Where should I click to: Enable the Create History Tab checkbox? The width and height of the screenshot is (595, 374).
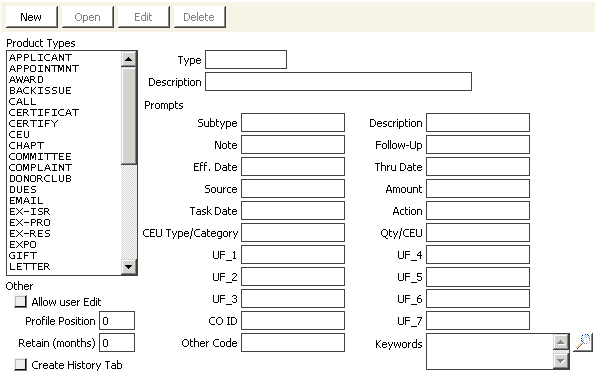(x=20, y=365)
